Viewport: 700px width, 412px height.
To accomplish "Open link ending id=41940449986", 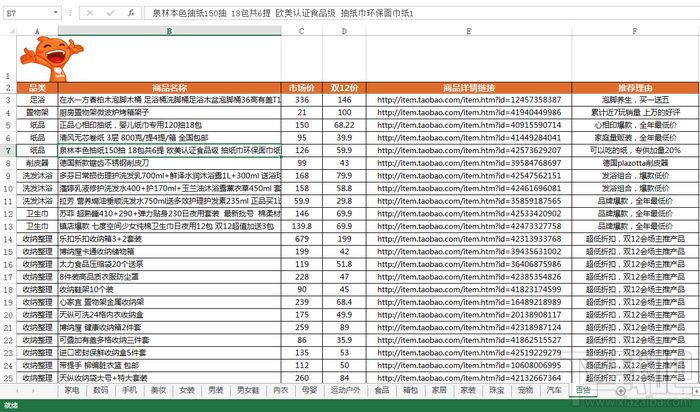I will point(469,112).
